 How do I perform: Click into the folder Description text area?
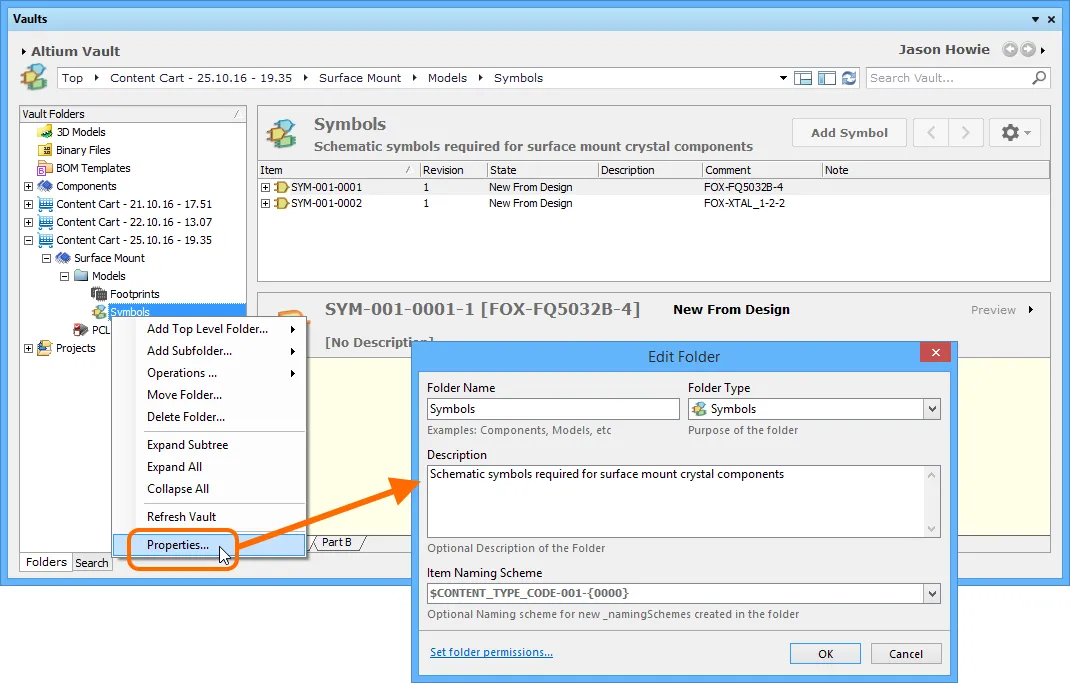point(676,501)
